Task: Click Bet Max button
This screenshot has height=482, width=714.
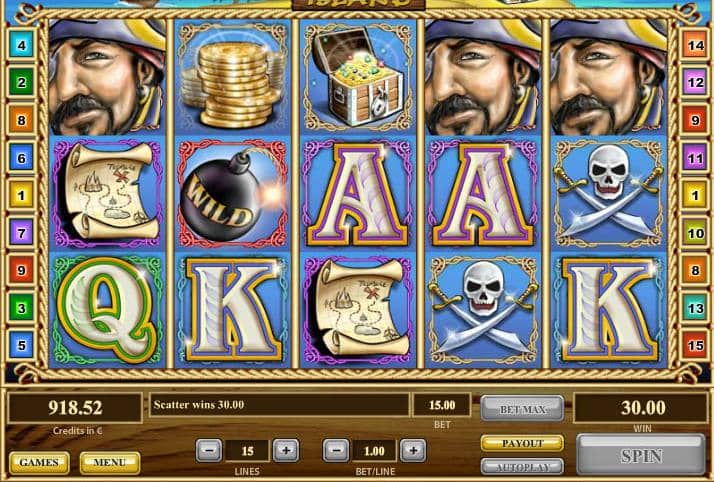Action: click(x=522, y=409)
